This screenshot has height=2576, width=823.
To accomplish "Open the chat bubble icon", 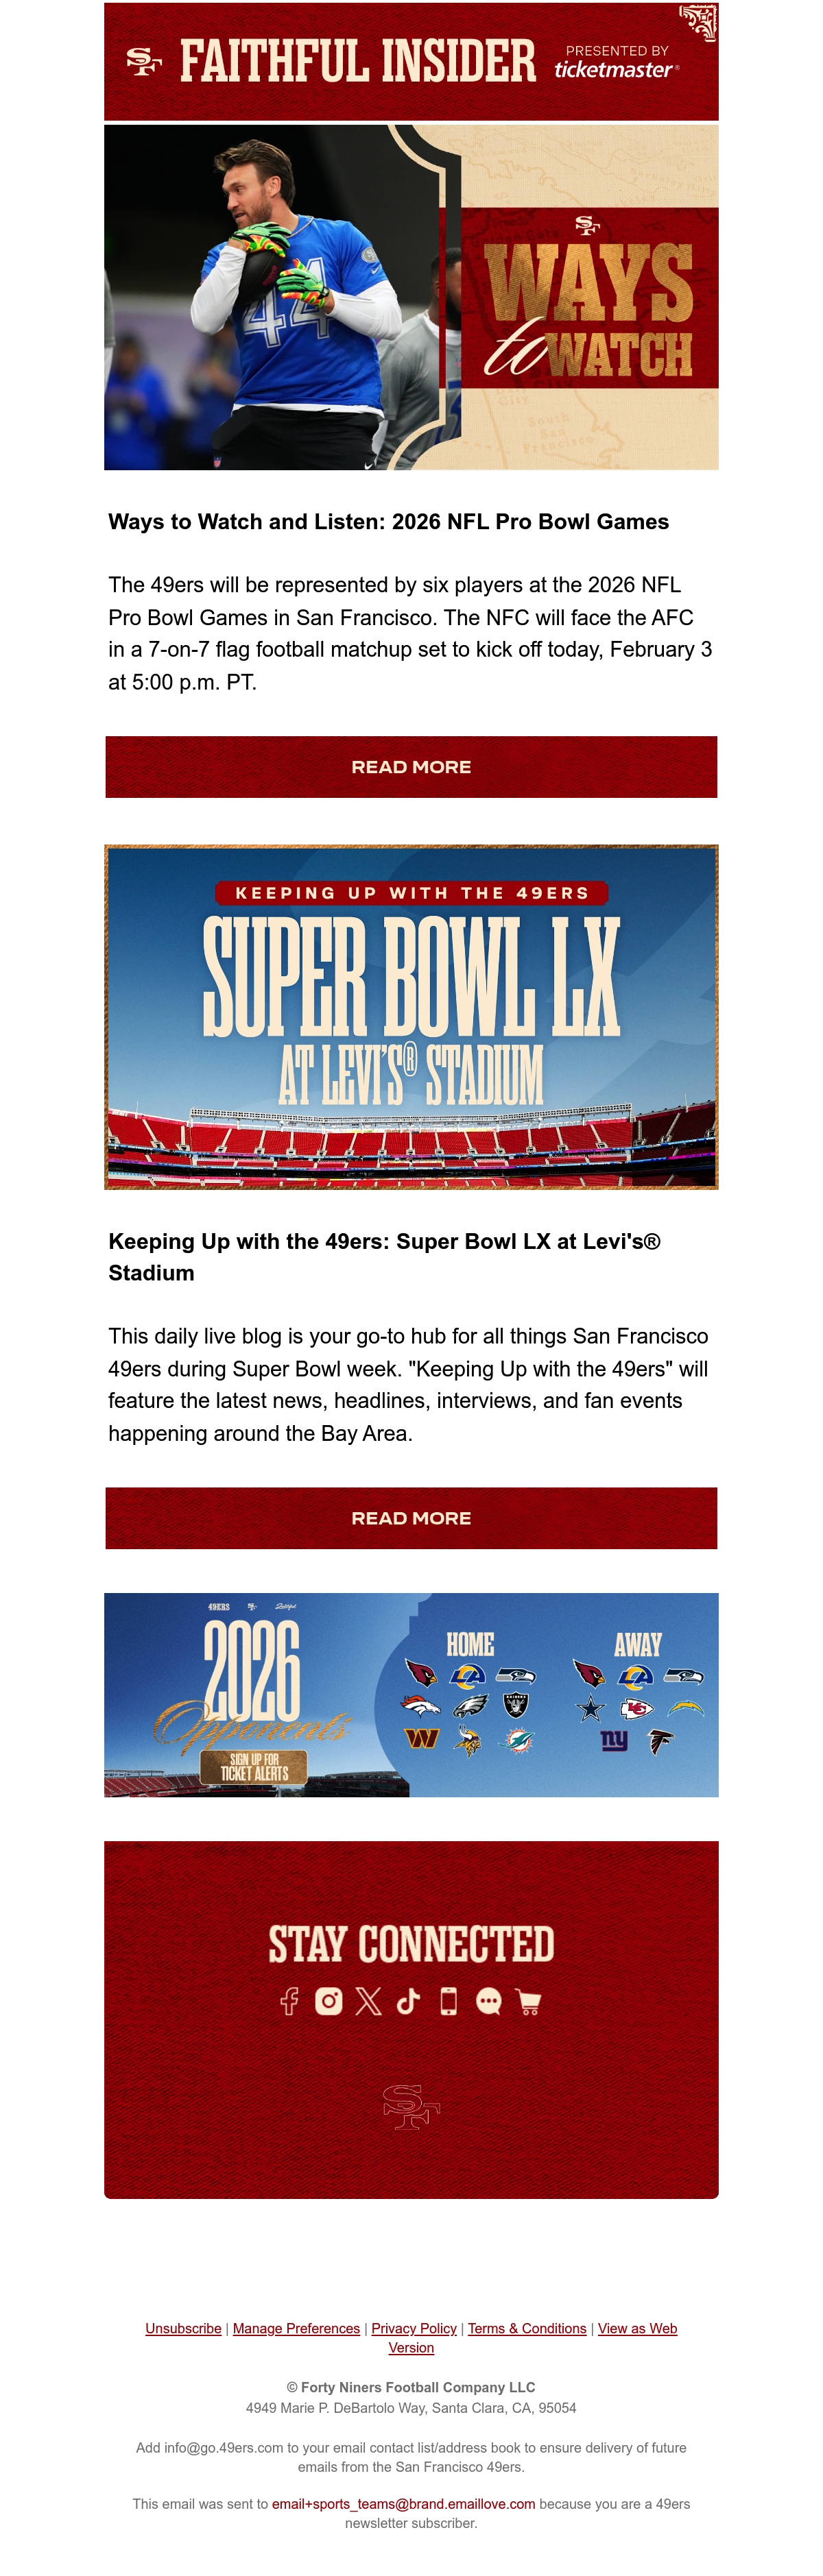I will (x=488, y=2001).
